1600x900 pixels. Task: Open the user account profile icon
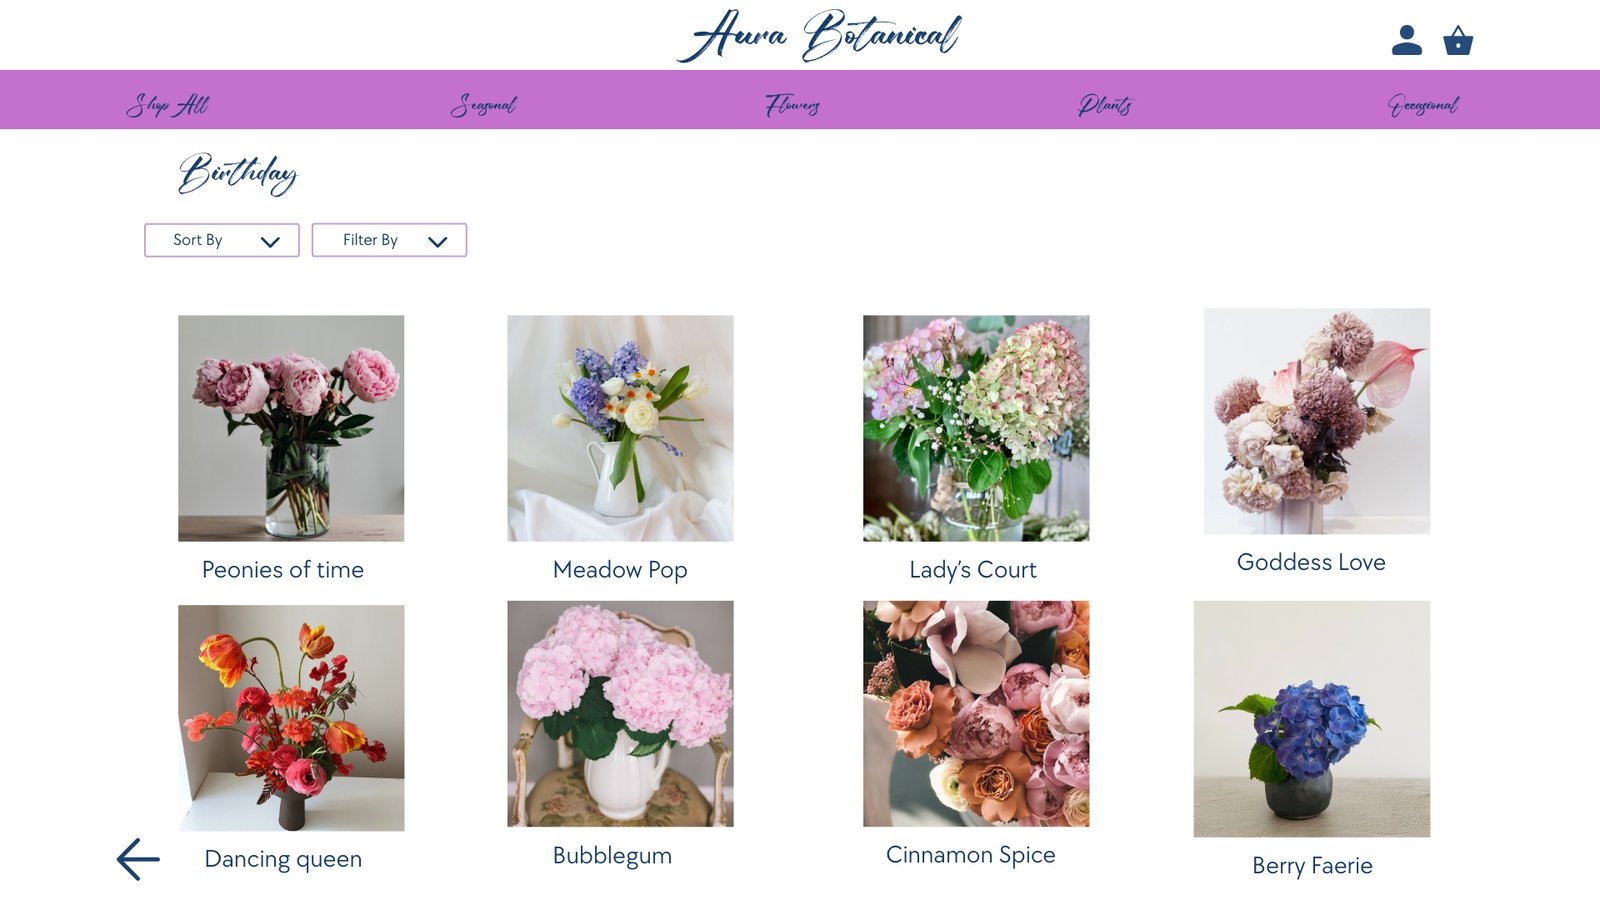(x=1406, y=40)
